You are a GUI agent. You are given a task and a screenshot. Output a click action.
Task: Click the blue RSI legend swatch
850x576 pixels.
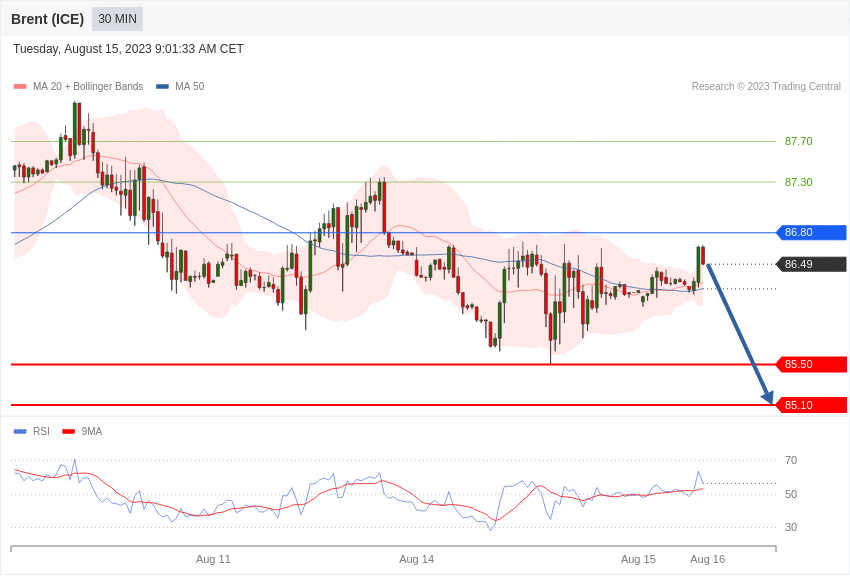click(20, 431)
